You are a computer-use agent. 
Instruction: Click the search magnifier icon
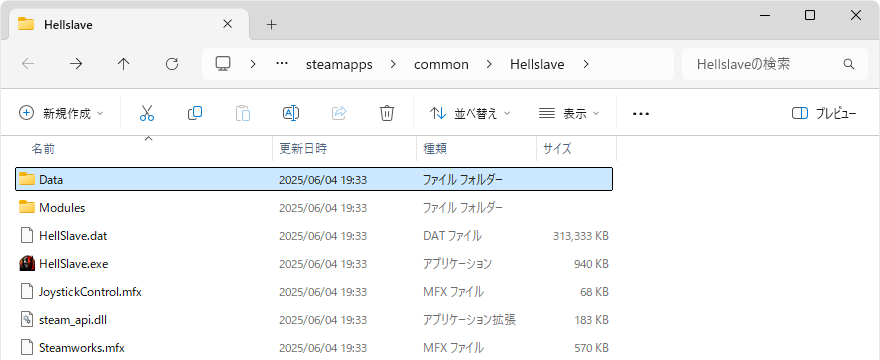pyautogui.click(x=849, y=64)
